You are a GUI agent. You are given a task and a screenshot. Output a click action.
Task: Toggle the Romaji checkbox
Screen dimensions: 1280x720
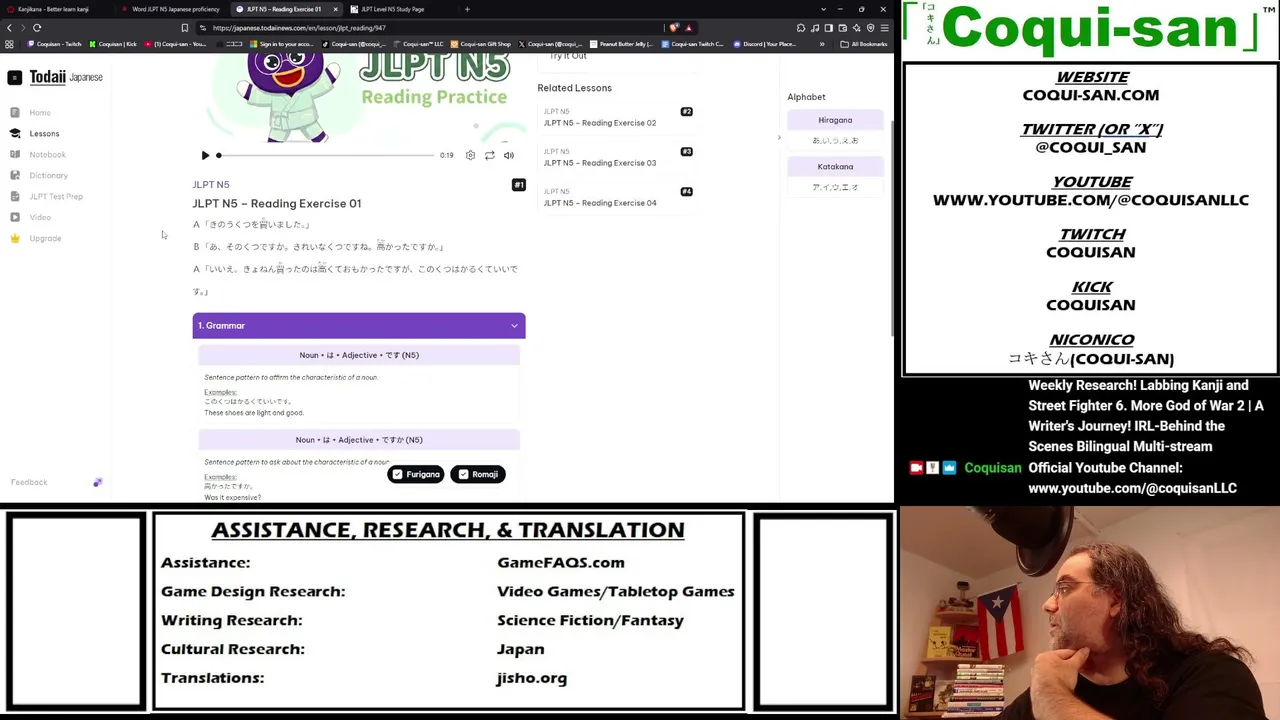coord(478,474)
